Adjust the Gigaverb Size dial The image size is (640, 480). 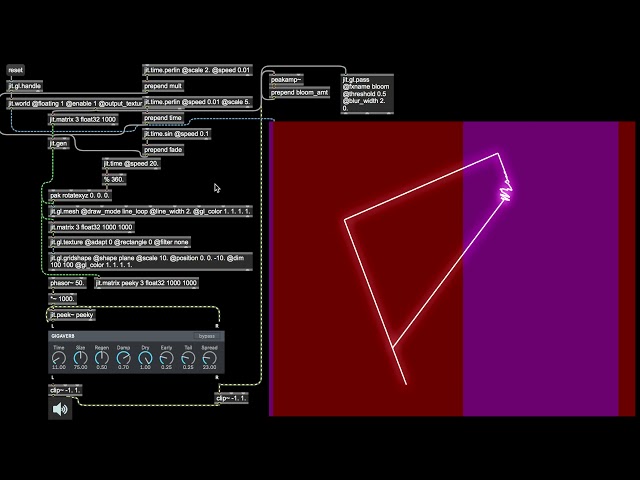click(x=80, y=358)
